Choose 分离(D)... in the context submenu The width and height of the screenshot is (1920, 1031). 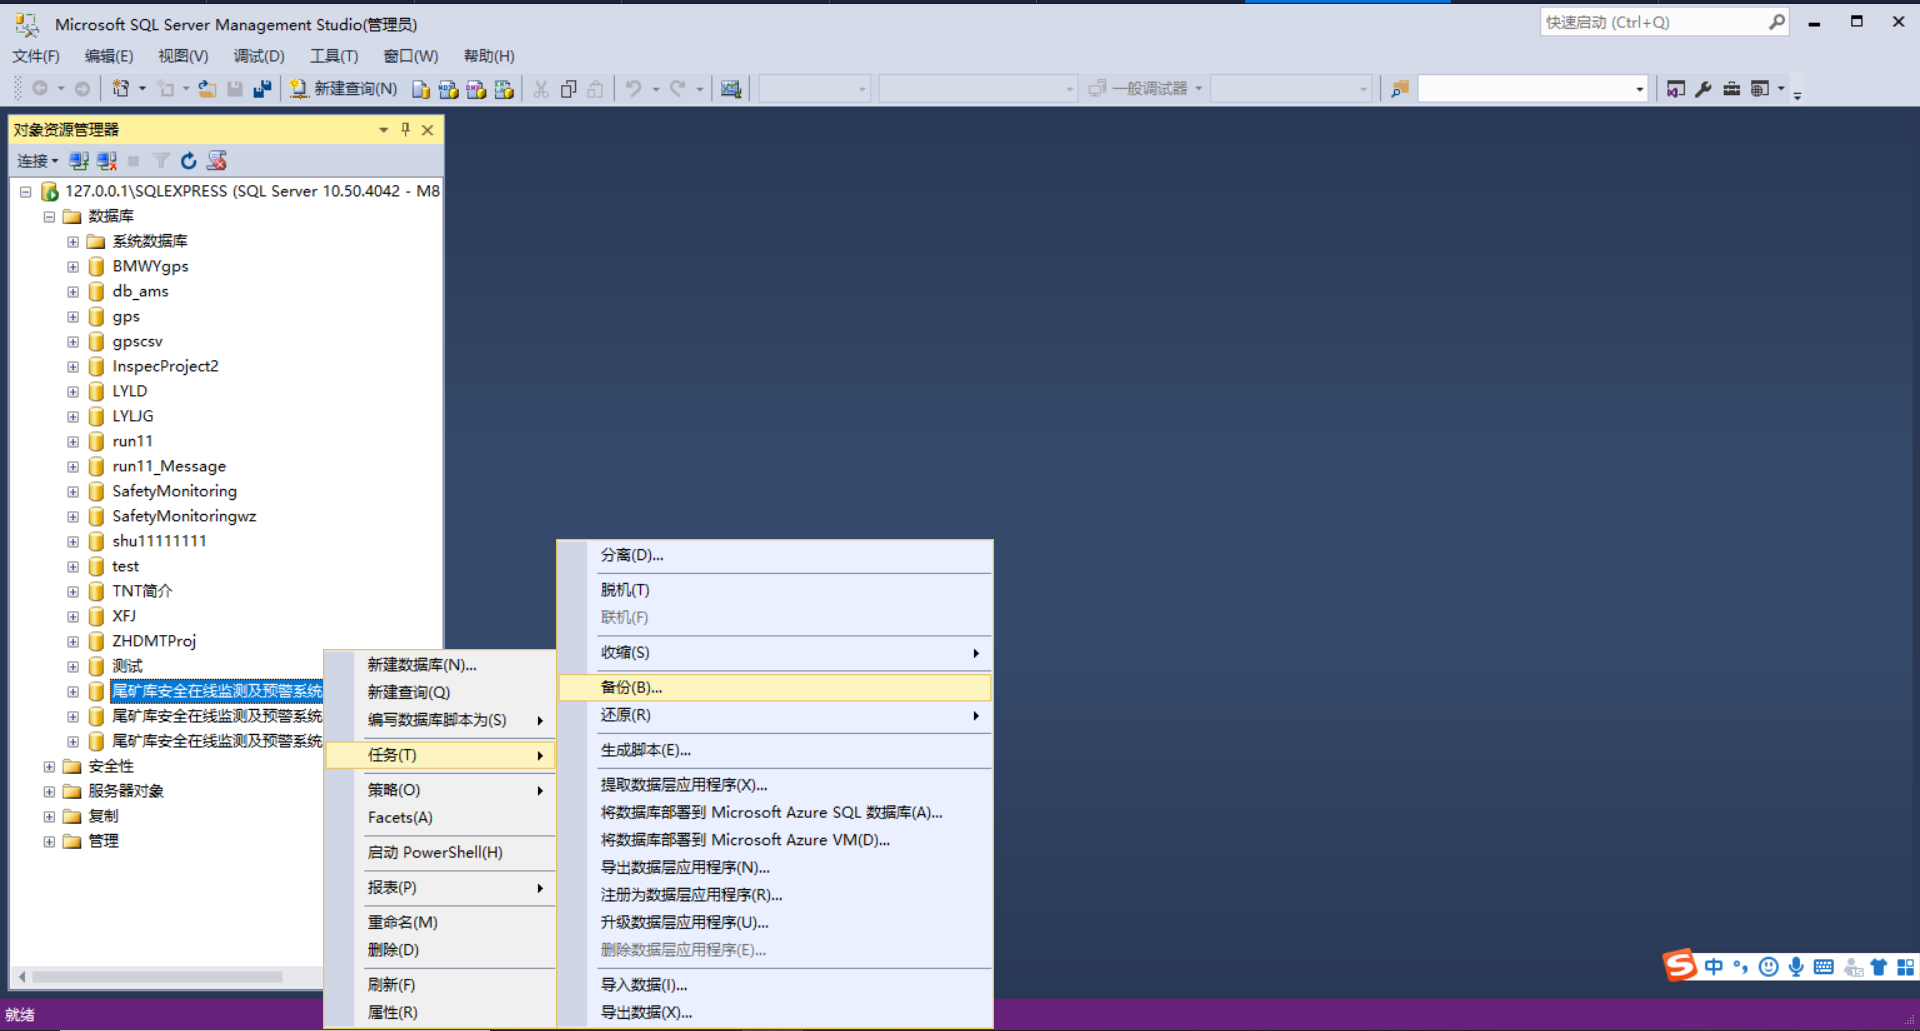coord(775,555)
